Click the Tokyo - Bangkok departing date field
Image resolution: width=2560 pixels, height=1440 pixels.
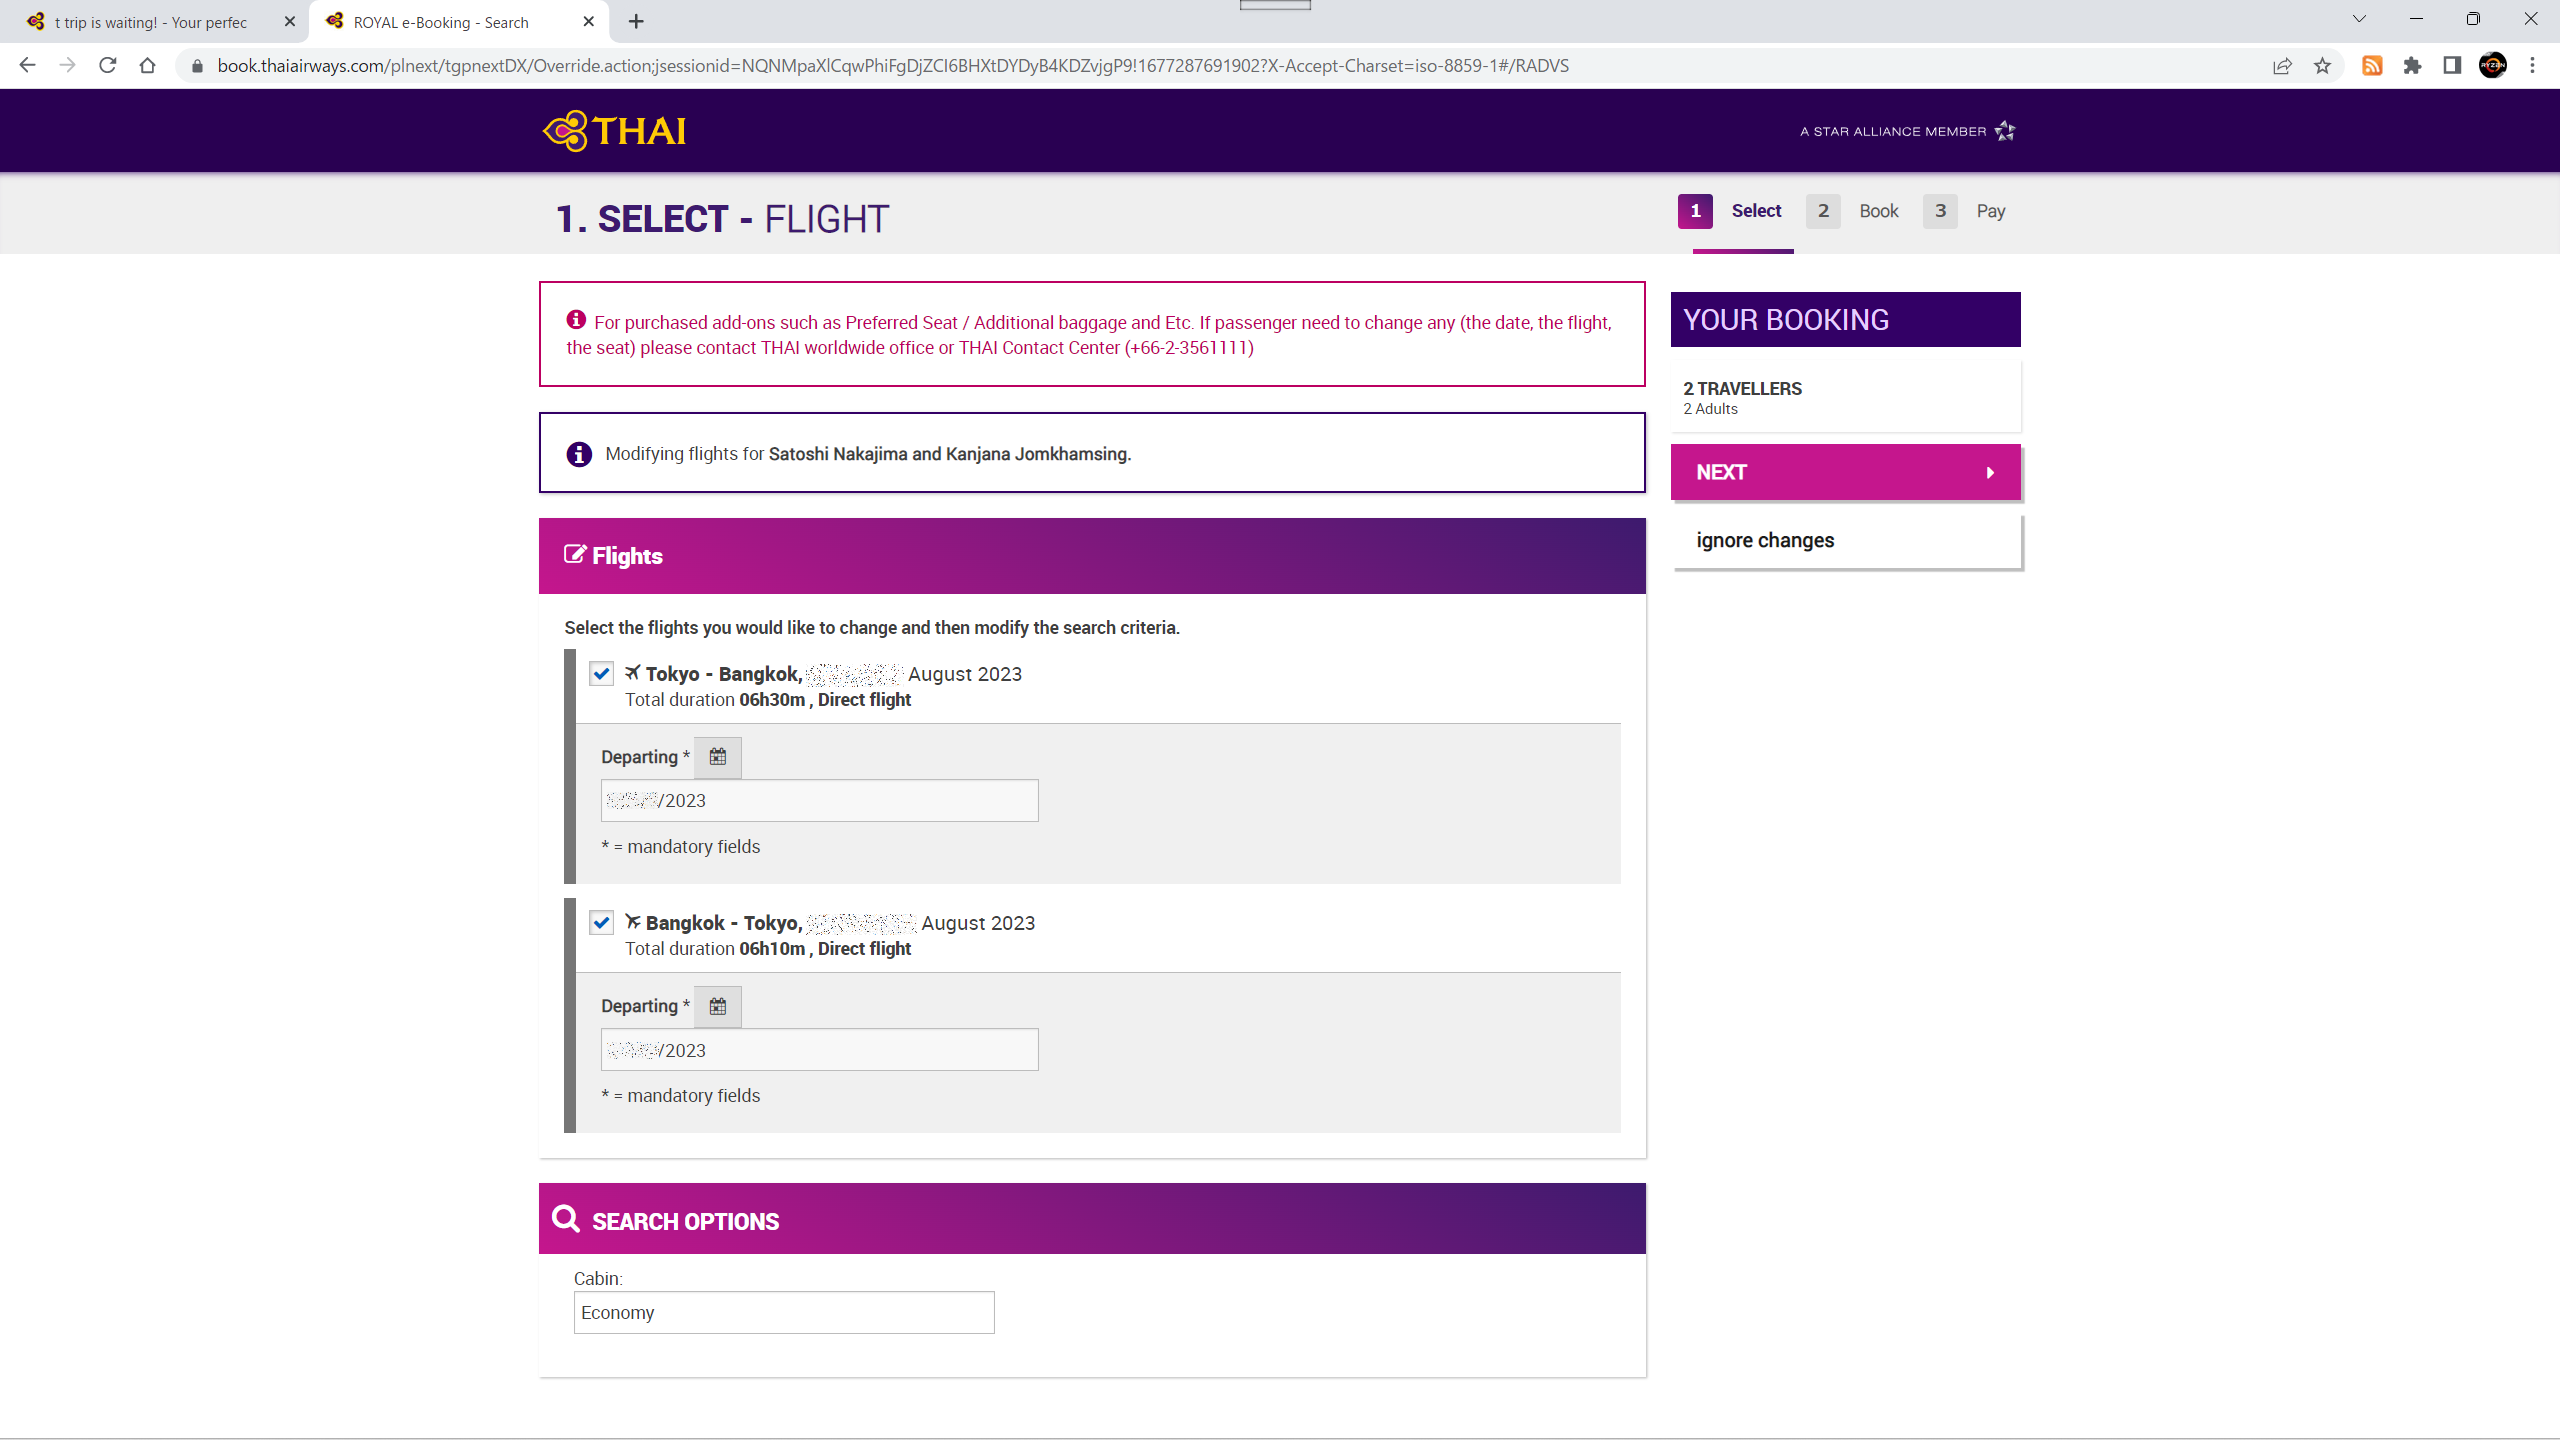point(819,800)
